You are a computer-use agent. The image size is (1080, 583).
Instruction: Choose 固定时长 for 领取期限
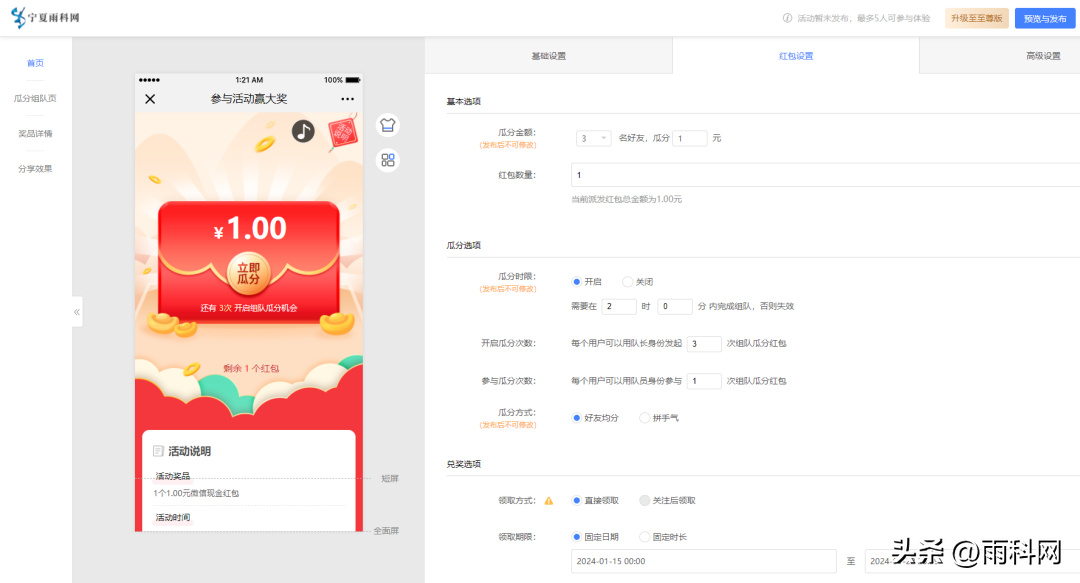pyautogui.click(x=645, y=537)
